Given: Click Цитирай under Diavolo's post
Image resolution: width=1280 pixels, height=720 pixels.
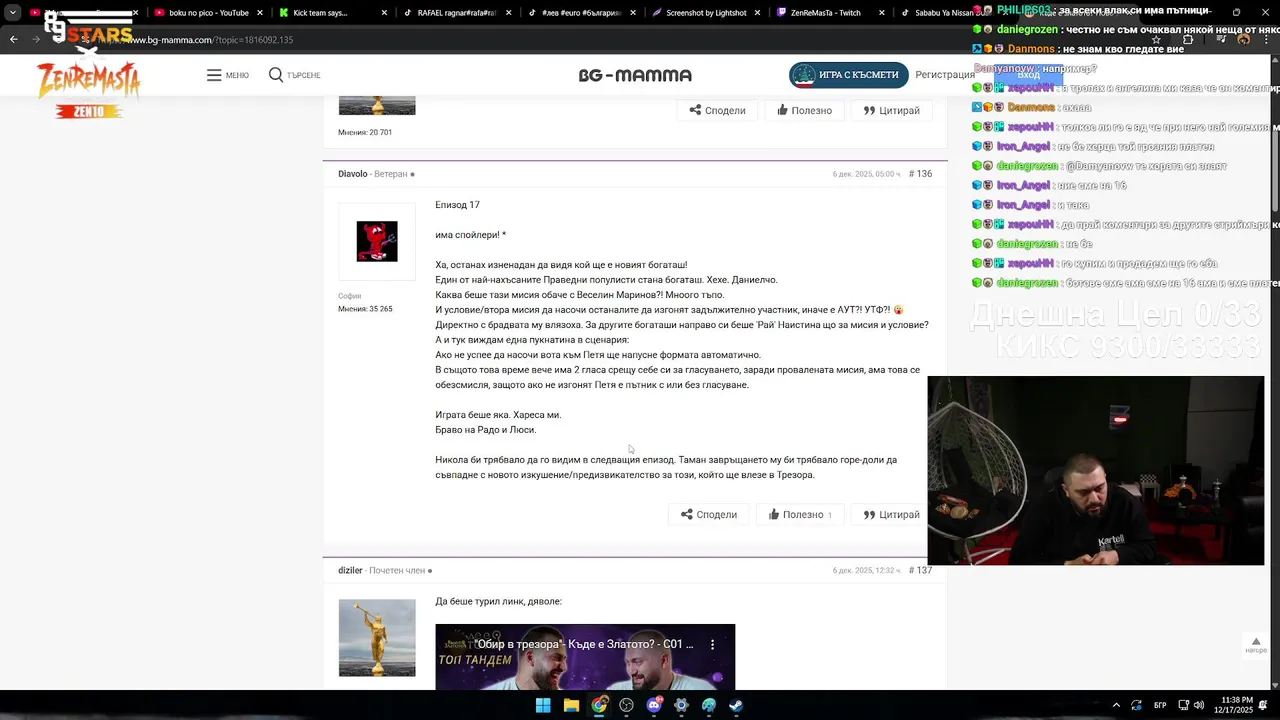Looking at the screenshot, I should [891, 515].
